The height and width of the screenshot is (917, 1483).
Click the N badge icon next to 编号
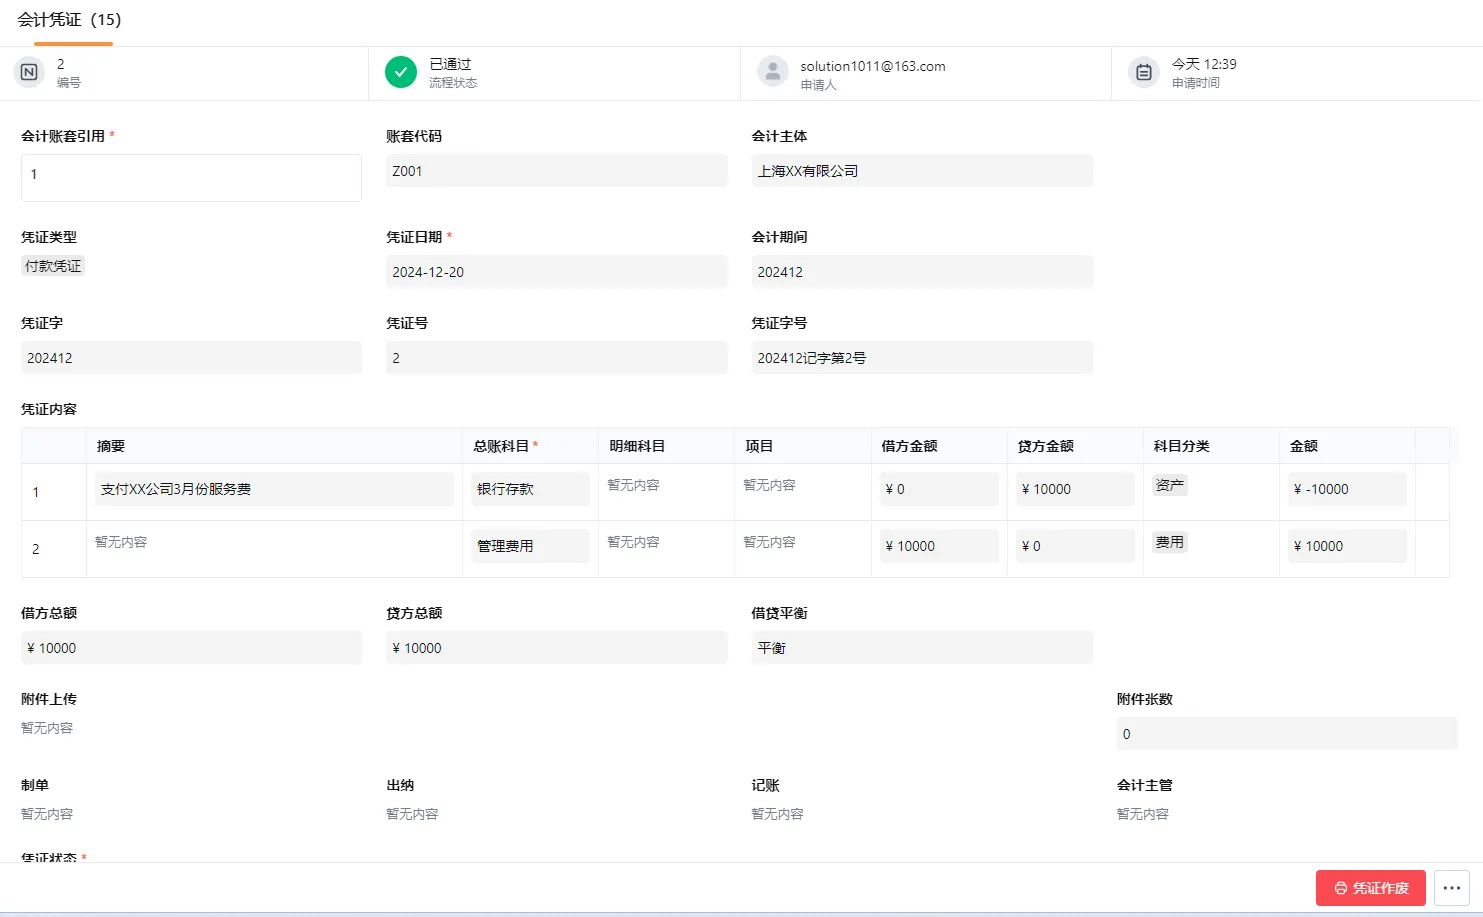28,72
